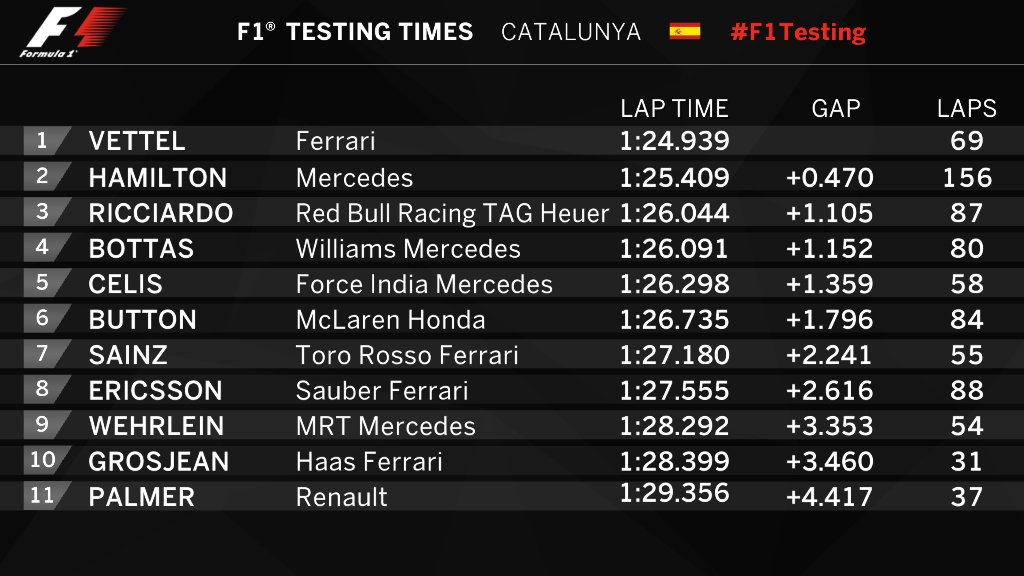This screenshot has width=1024, height=576.
Task: Click the position 1 badge
Action: click(x=43, y=141)
